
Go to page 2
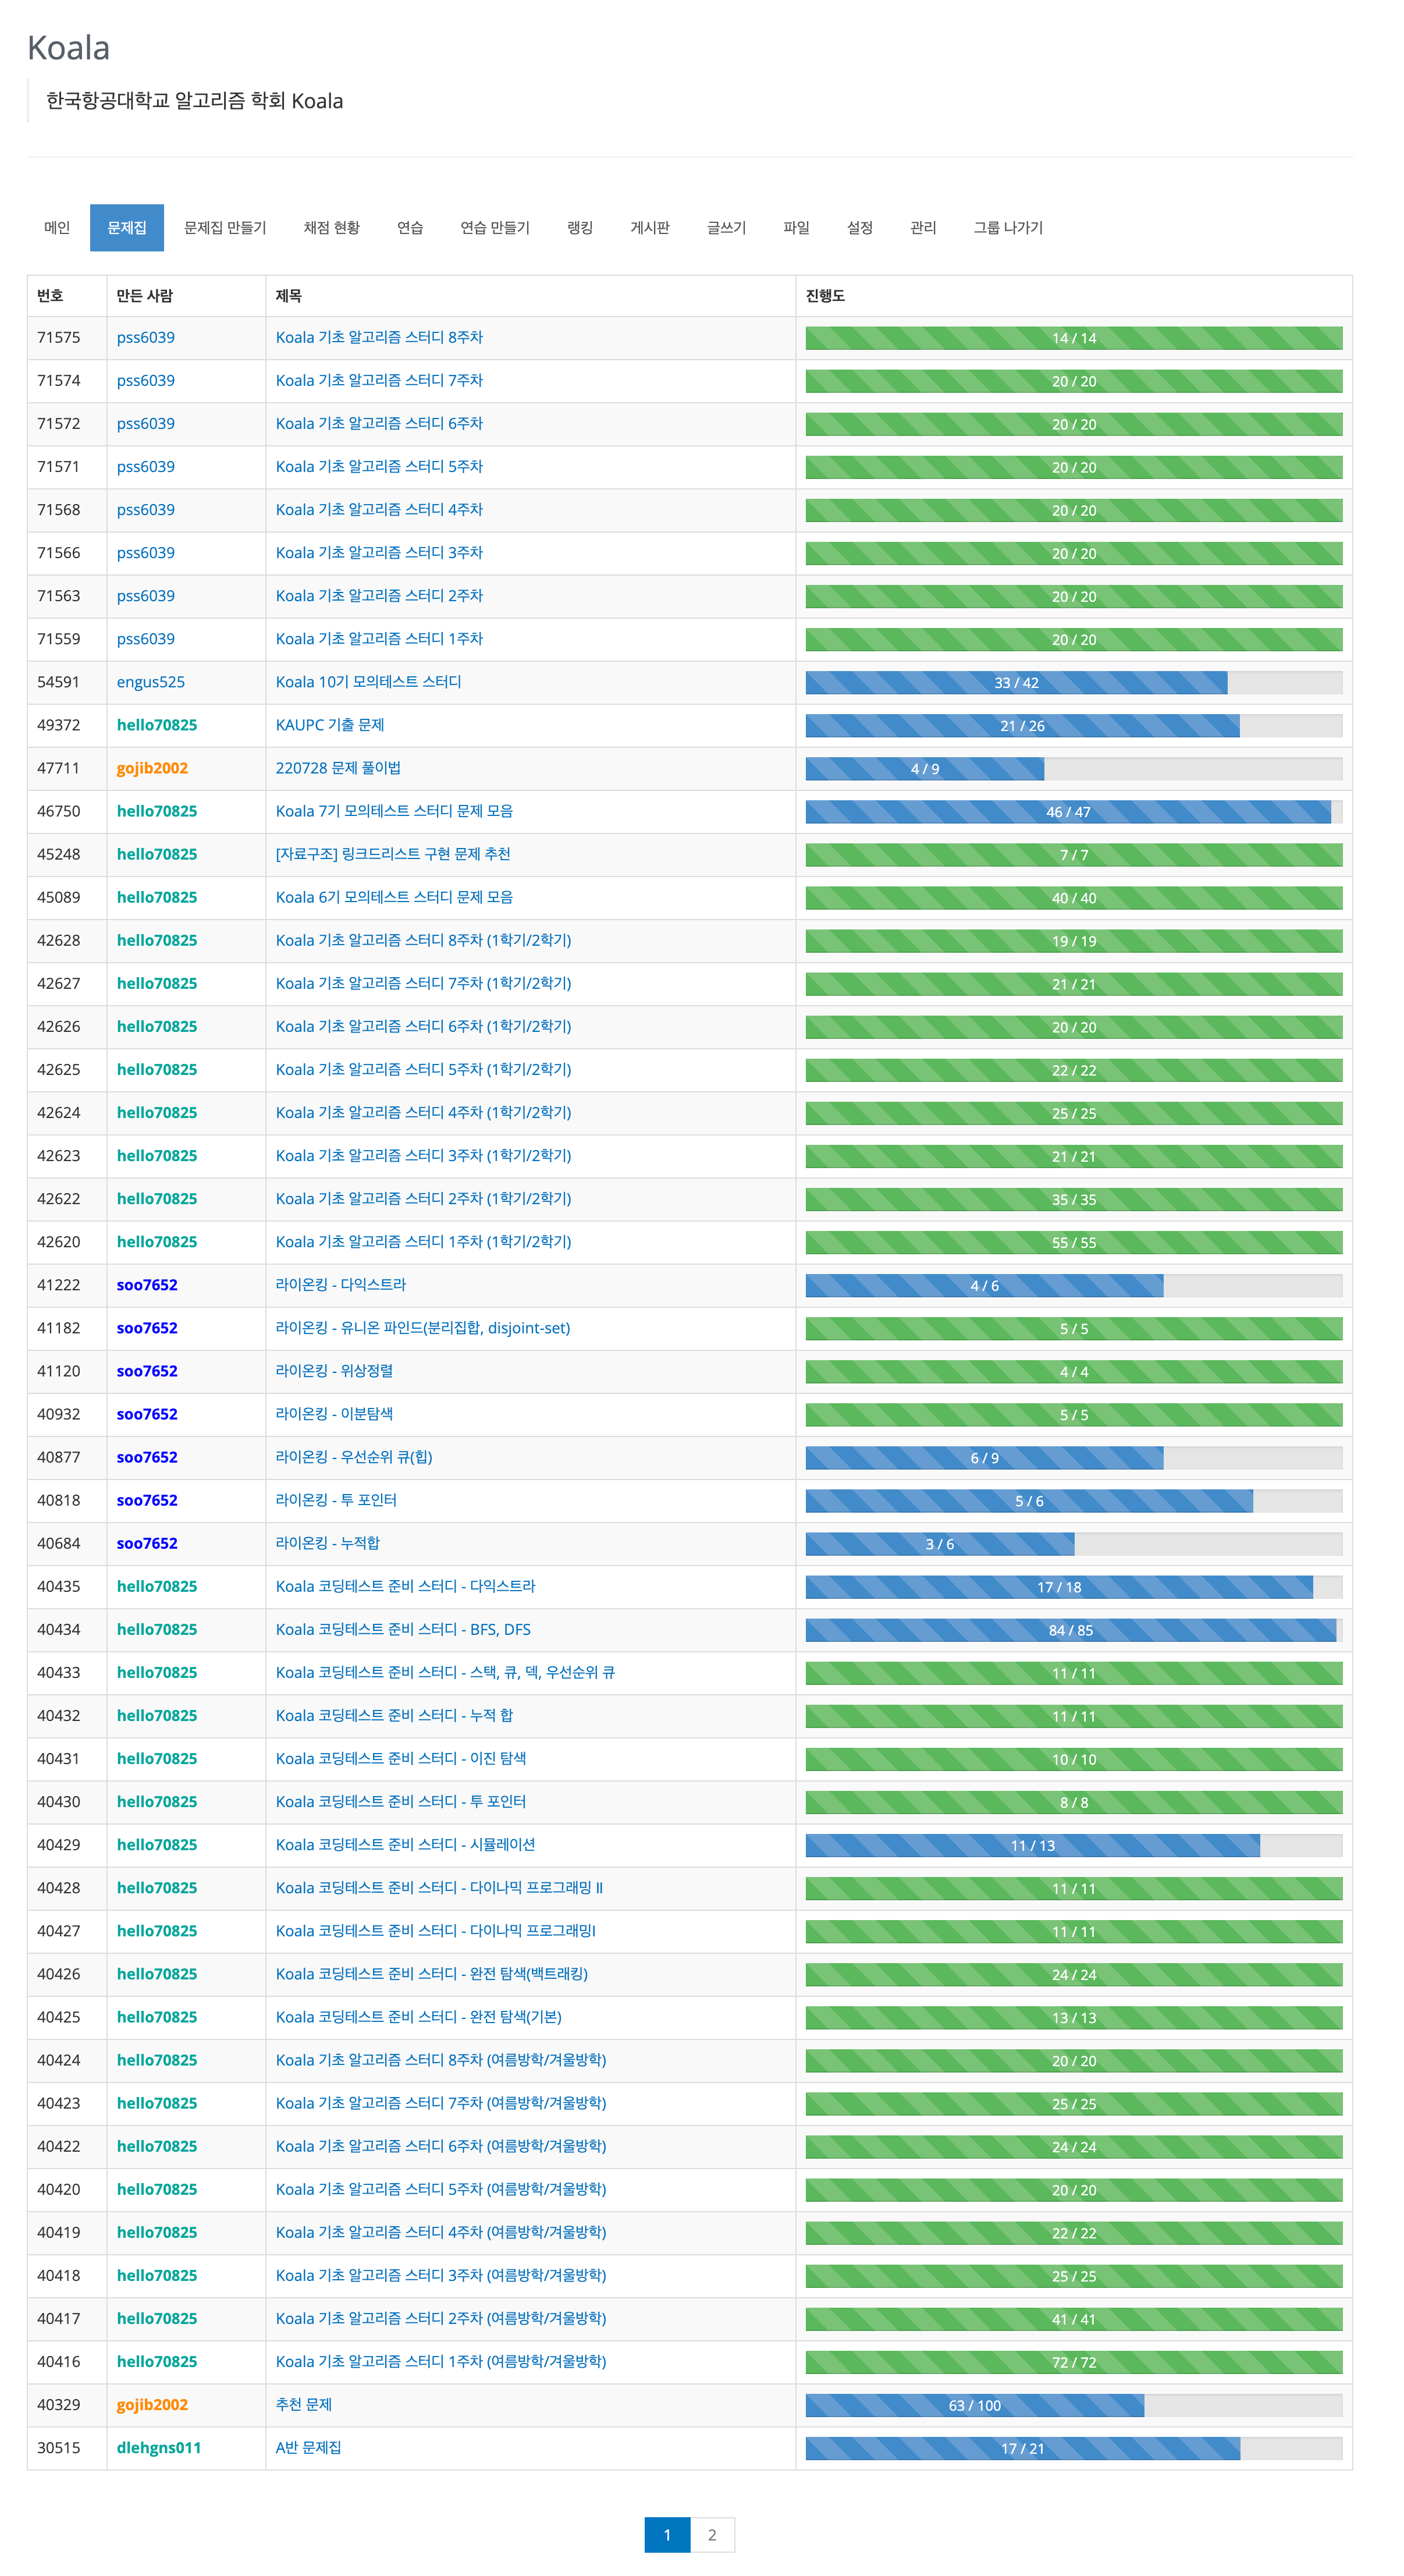[712, 2535]
